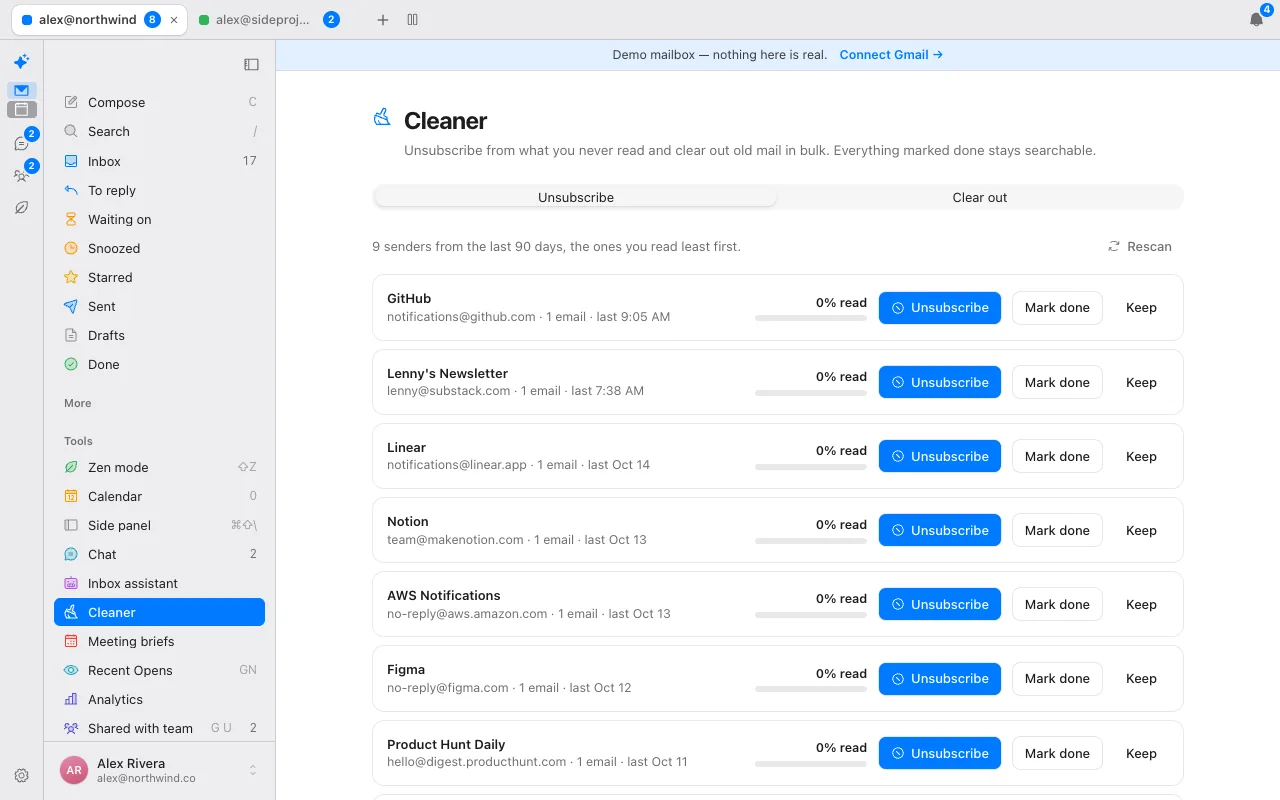Viewport: 1280px width, 800px height.
Task: Click the split view icon beside the plus
Action: 413,20
